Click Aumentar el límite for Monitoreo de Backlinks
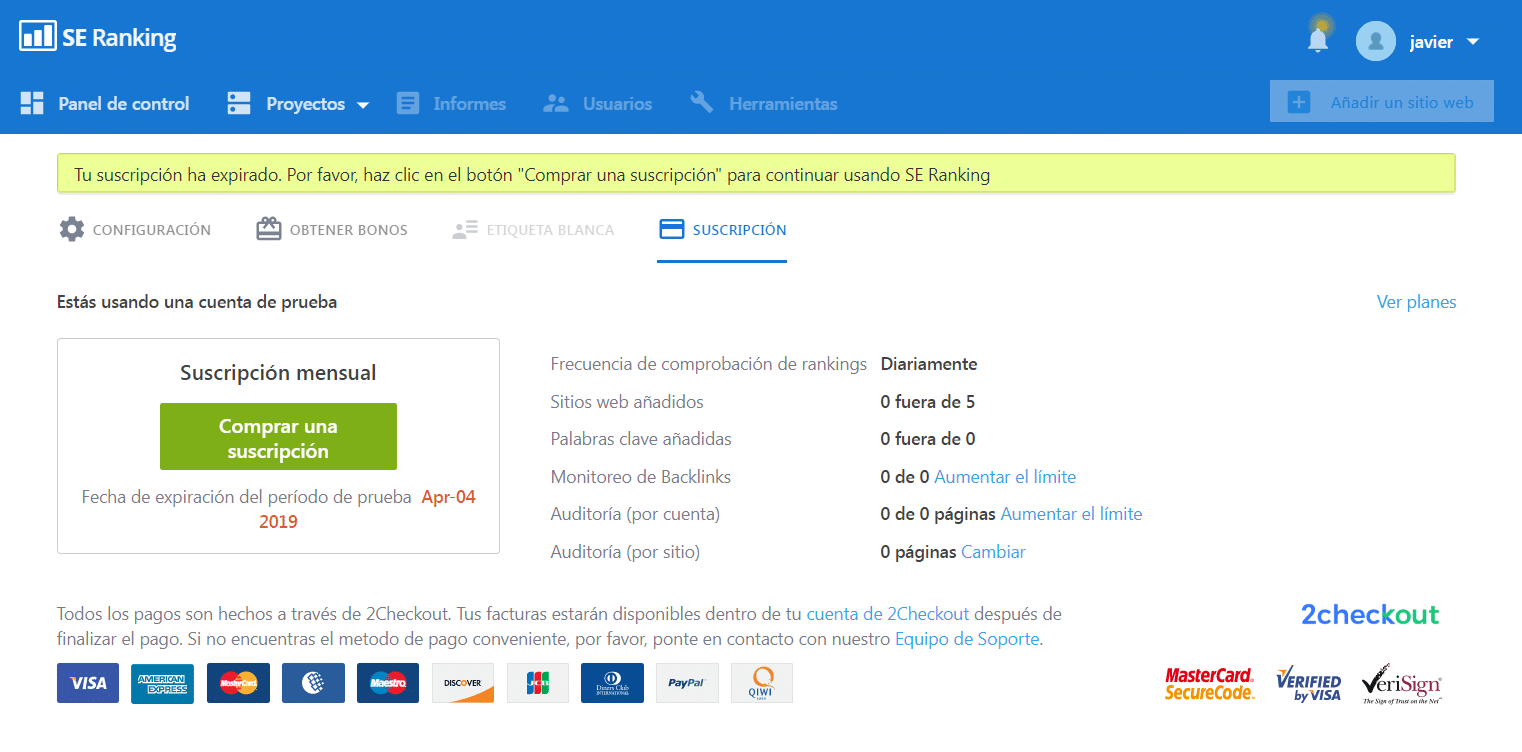The image size is (1522, 752). click(x=1005, y=476)
